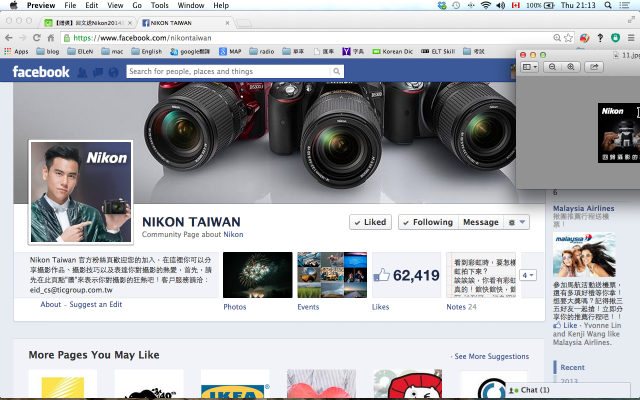Click the IKEA suggested page thumbnail

(235, 384)
